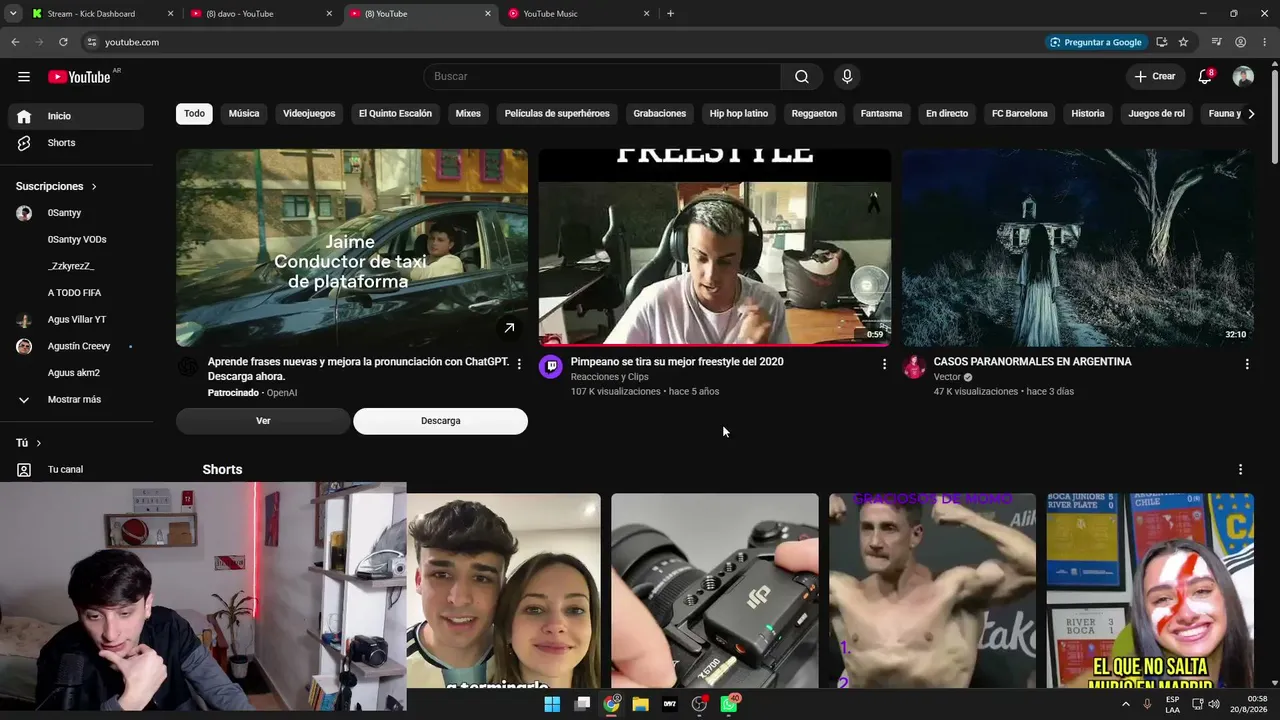Viewport: 1280px width, 720px height.
Task: Open the Agus Villar YT channel
Action: (76, 320)
